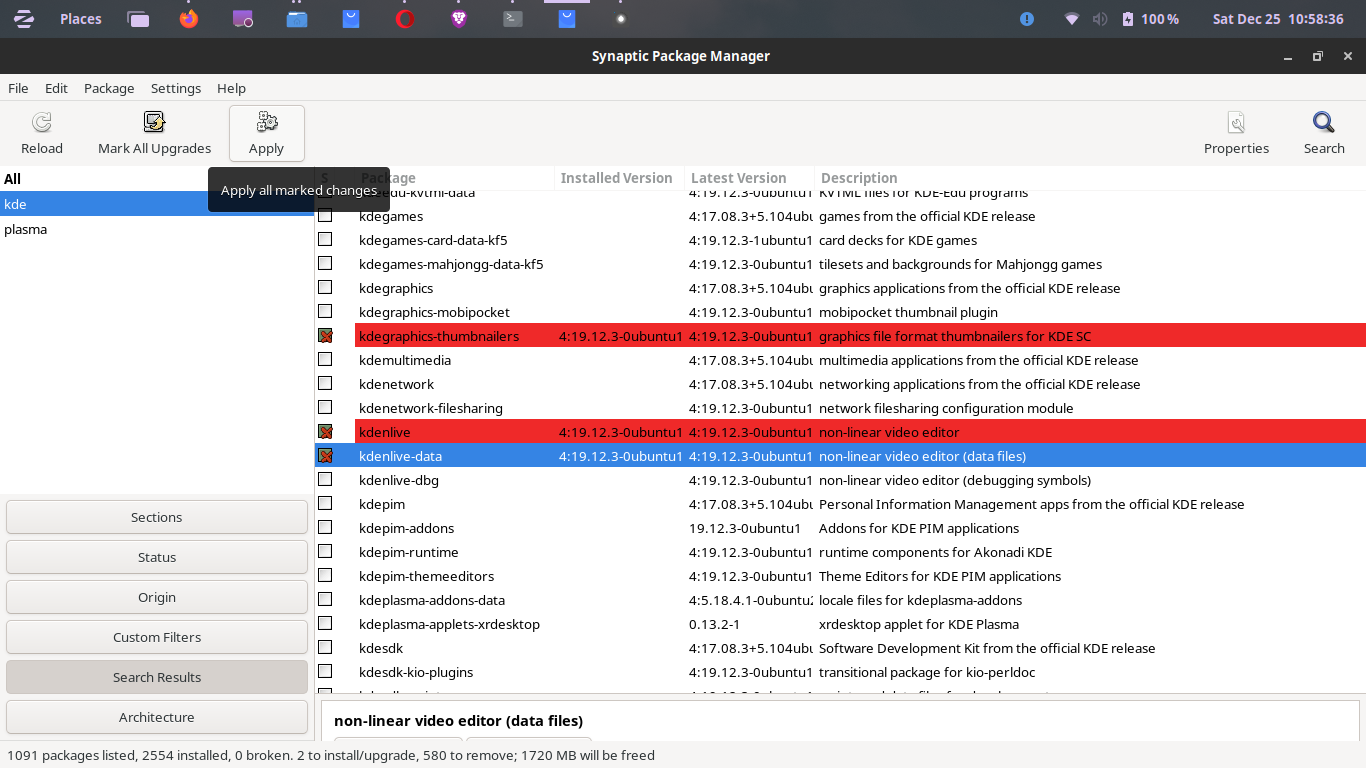Click the volume icon in system tray

pos(1100,19)
